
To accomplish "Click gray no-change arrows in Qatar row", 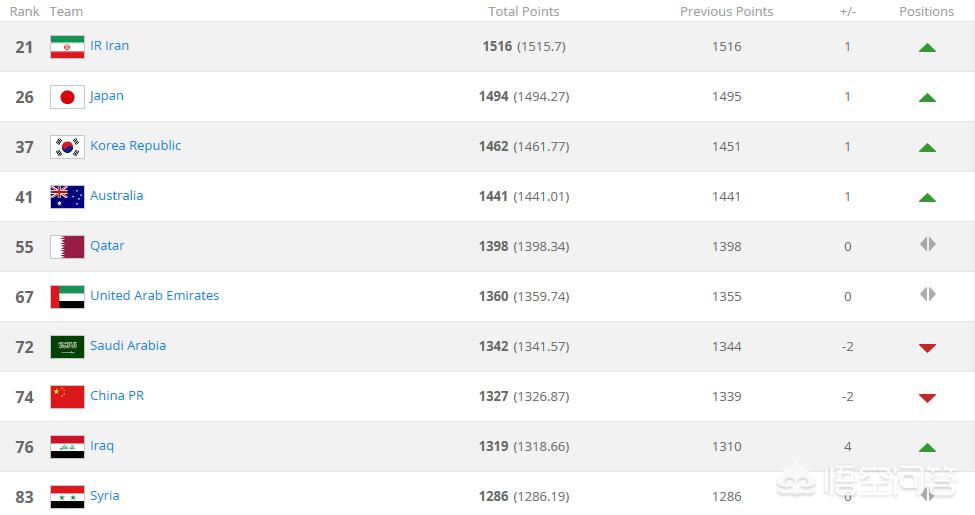I will (x=928, y=244).
